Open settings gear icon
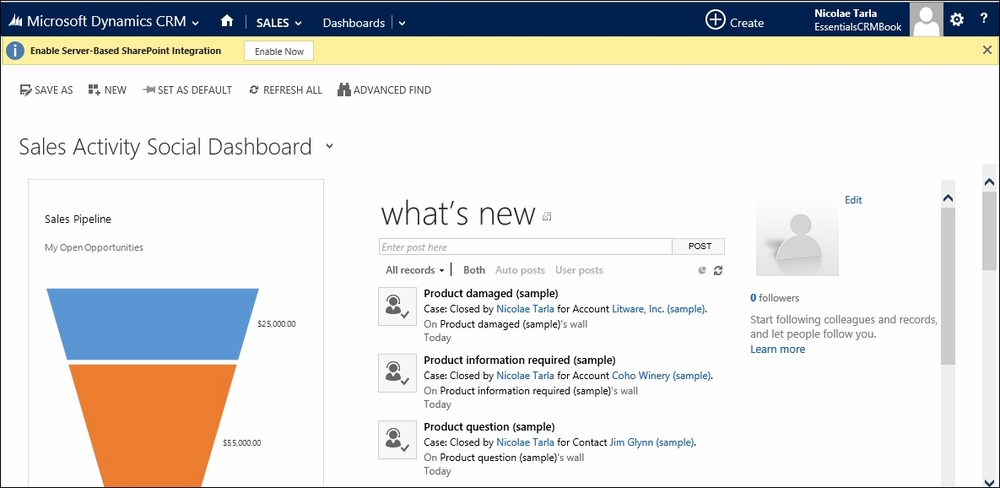This screenshot has width=1000, height=488. [957, 20]
